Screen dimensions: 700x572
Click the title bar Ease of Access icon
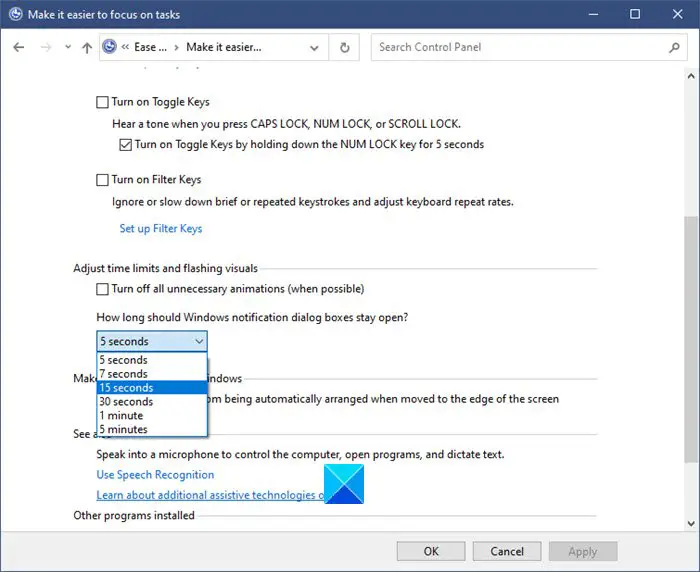point(15,14)
